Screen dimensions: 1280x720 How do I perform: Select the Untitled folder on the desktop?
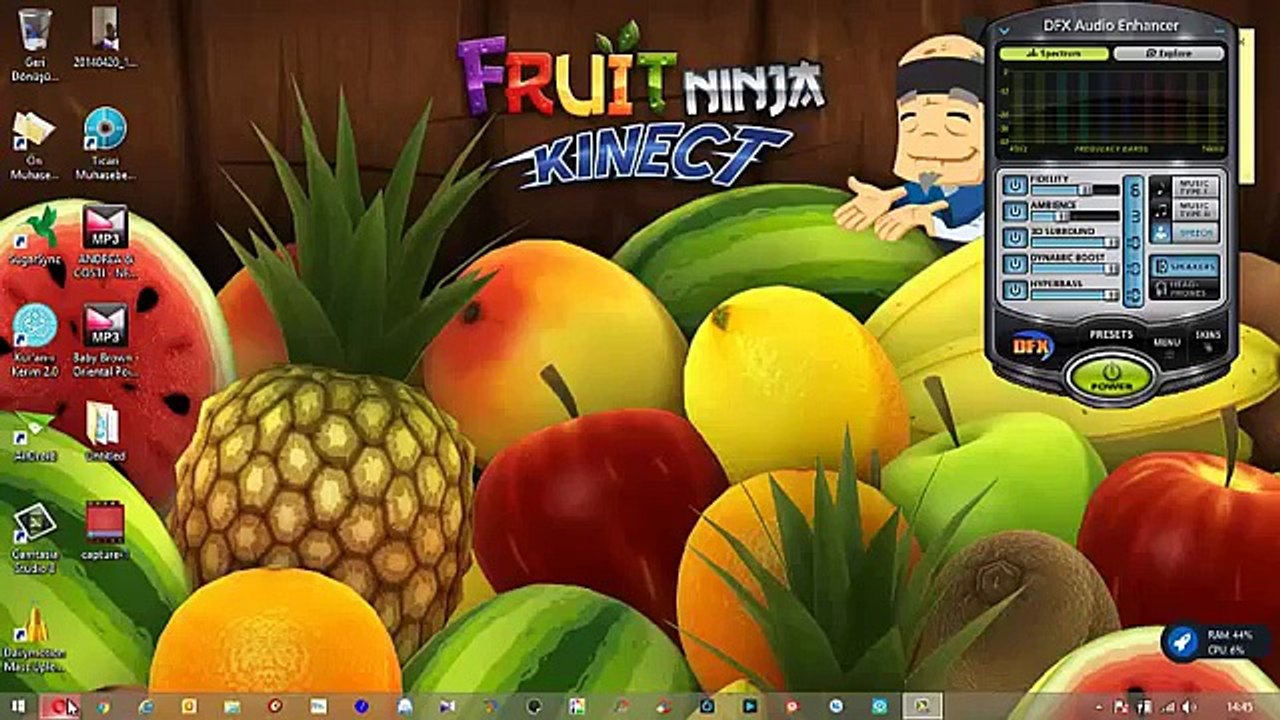[104, 432]
